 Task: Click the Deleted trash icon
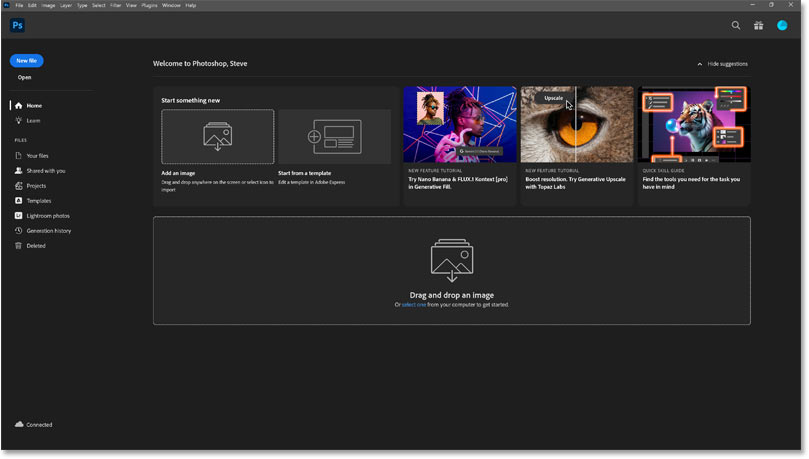(x=19, y=246)
